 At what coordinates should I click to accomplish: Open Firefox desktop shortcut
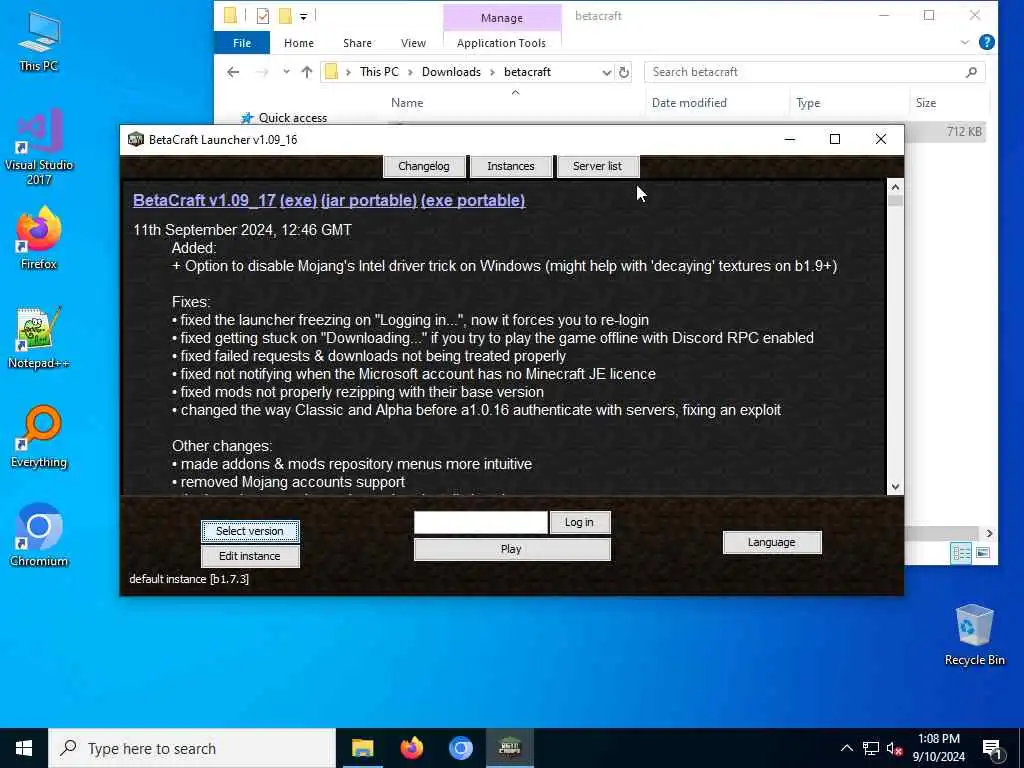click(39, 239)
